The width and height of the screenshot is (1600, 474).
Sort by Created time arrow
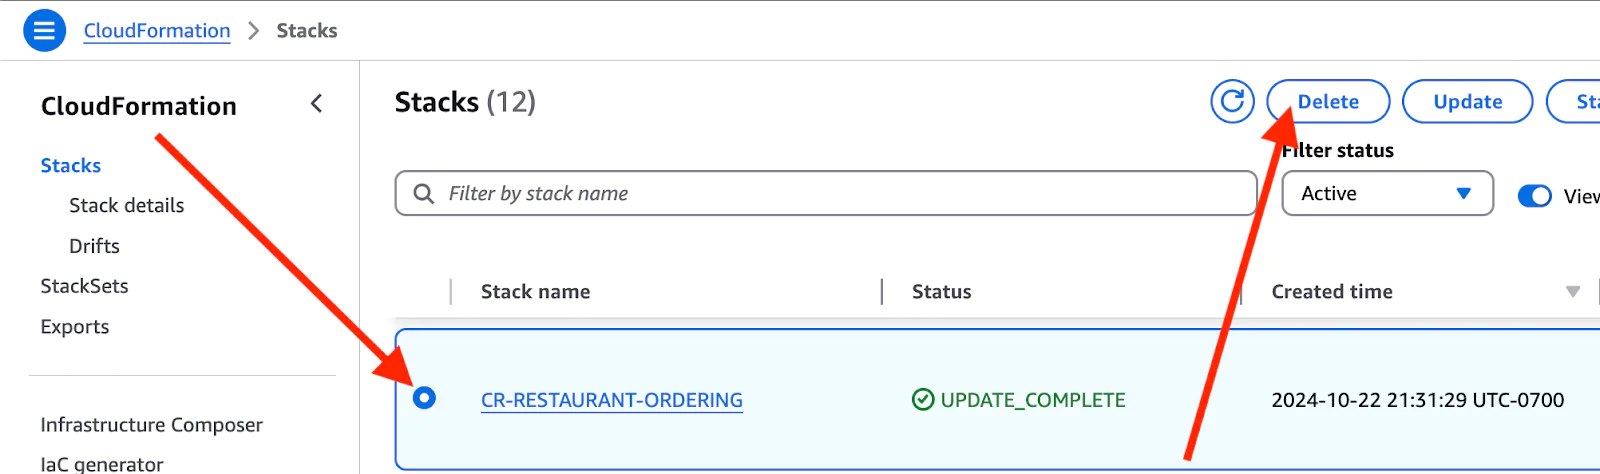1572,292
